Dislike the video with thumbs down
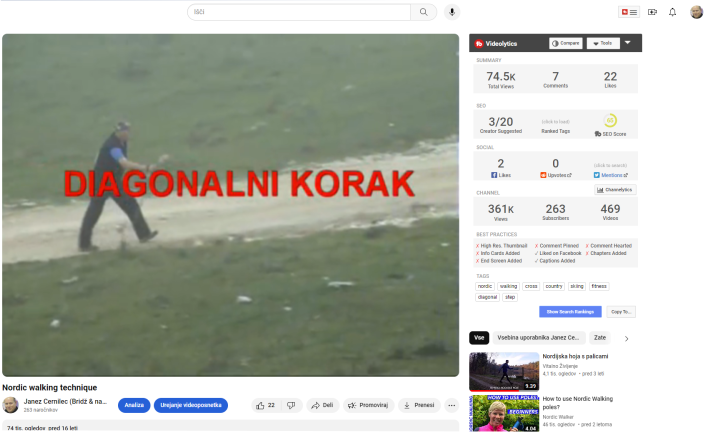This screenshot has height=432, width=705. [291, 405]
